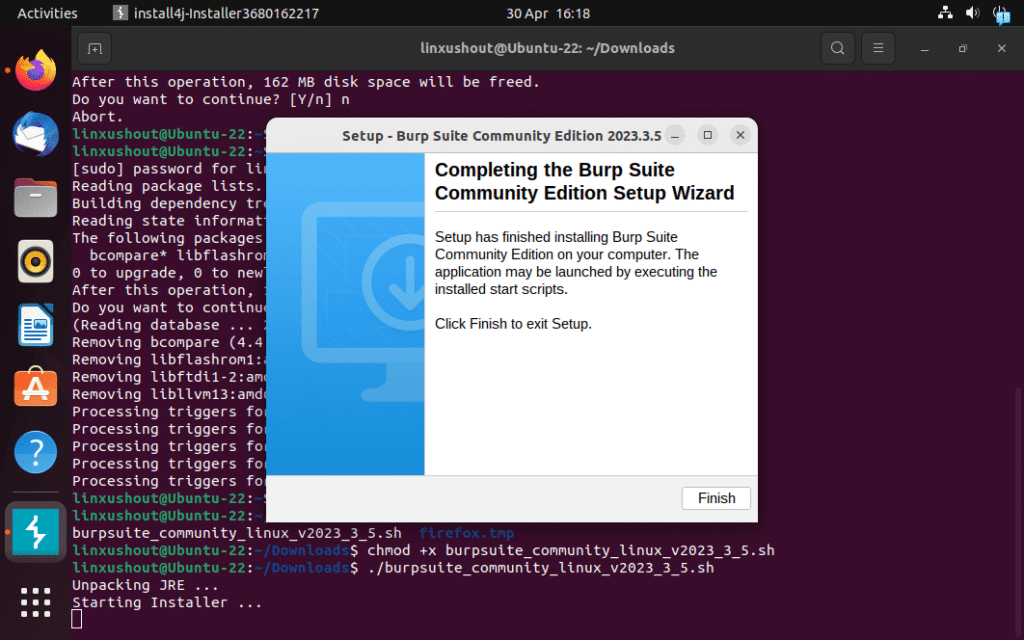
Task: Close the Burp Suite Setup dialog
Action: coord(740,135)
